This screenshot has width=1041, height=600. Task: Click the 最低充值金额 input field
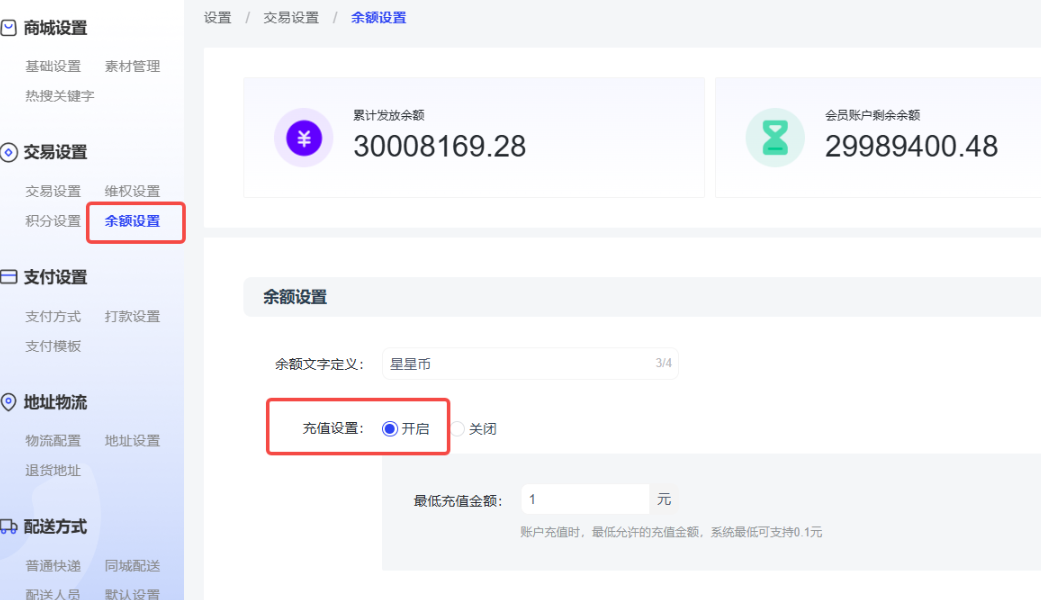pyautogui.click(x=585, y=499)
